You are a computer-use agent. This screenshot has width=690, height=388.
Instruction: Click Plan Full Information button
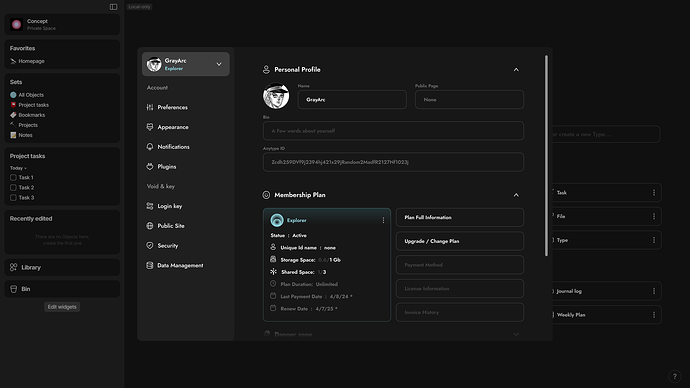460,218
